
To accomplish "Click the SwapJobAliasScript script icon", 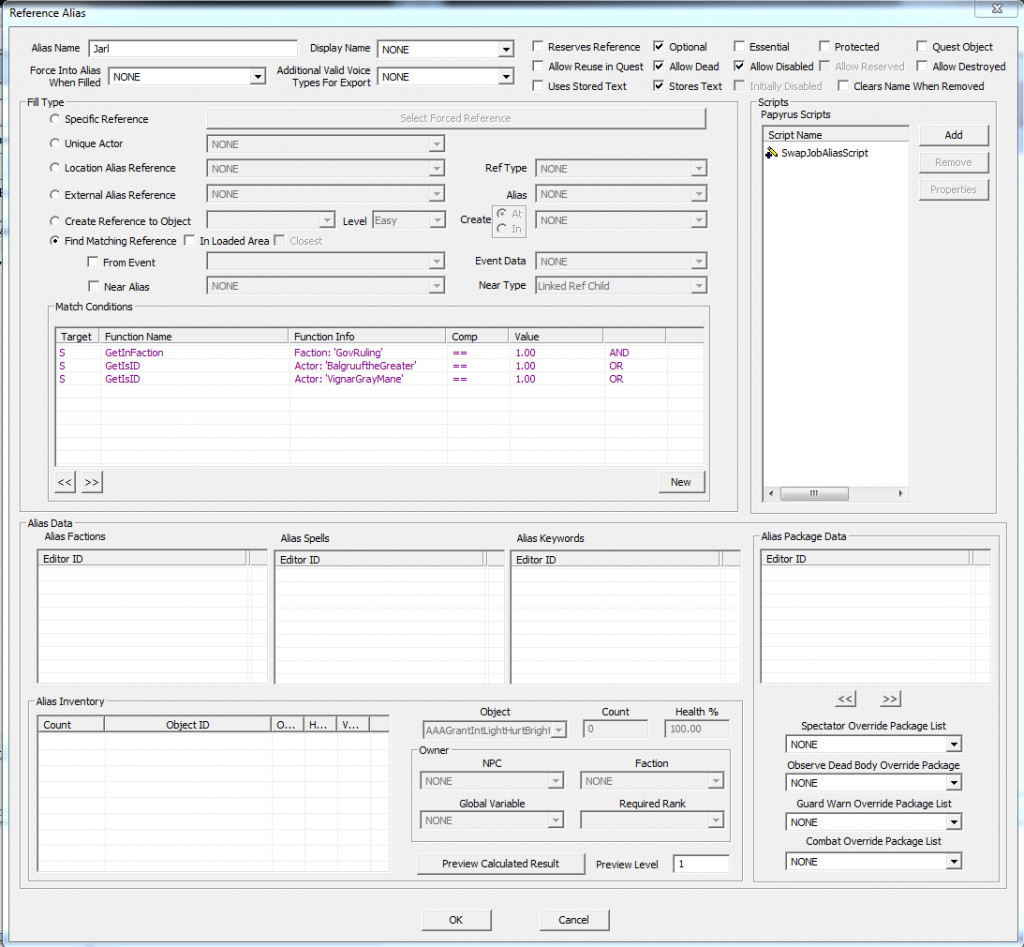I will [772, 153].
